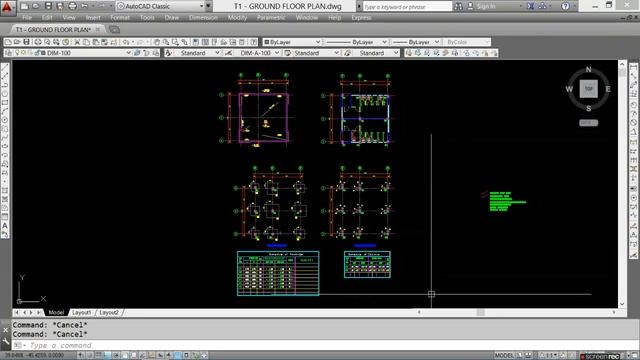Screen dimensions: 640x360
Task: Click the Autodesk Exchange X icon
Action: pos(531,6)
